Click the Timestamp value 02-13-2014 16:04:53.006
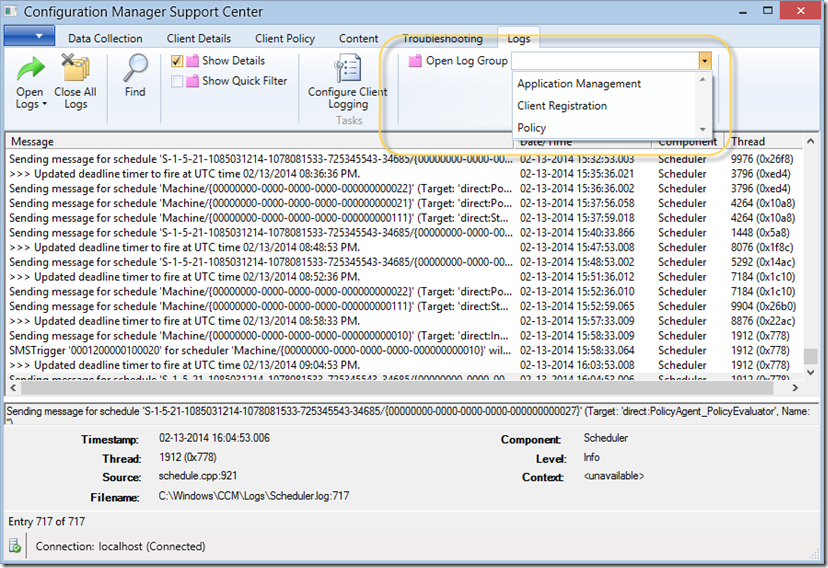 pos(214,438)
